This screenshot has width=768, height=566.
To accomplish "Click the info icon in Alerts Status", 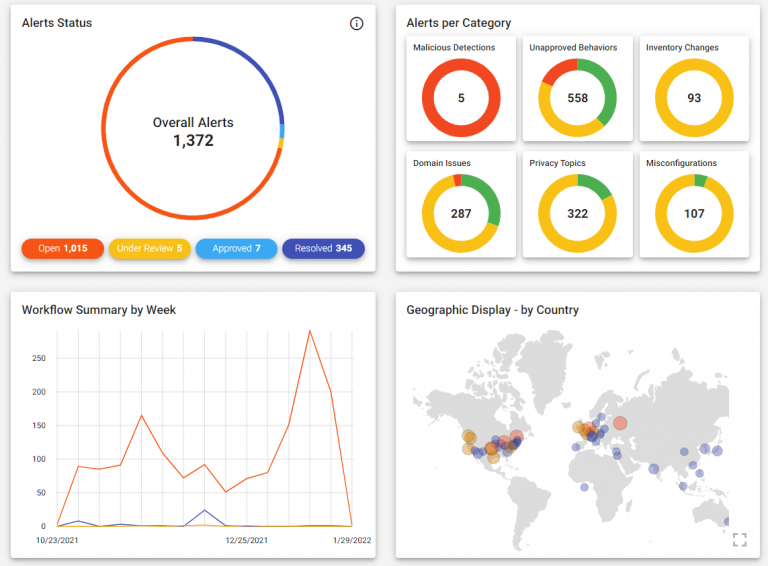I will point(356,23).
